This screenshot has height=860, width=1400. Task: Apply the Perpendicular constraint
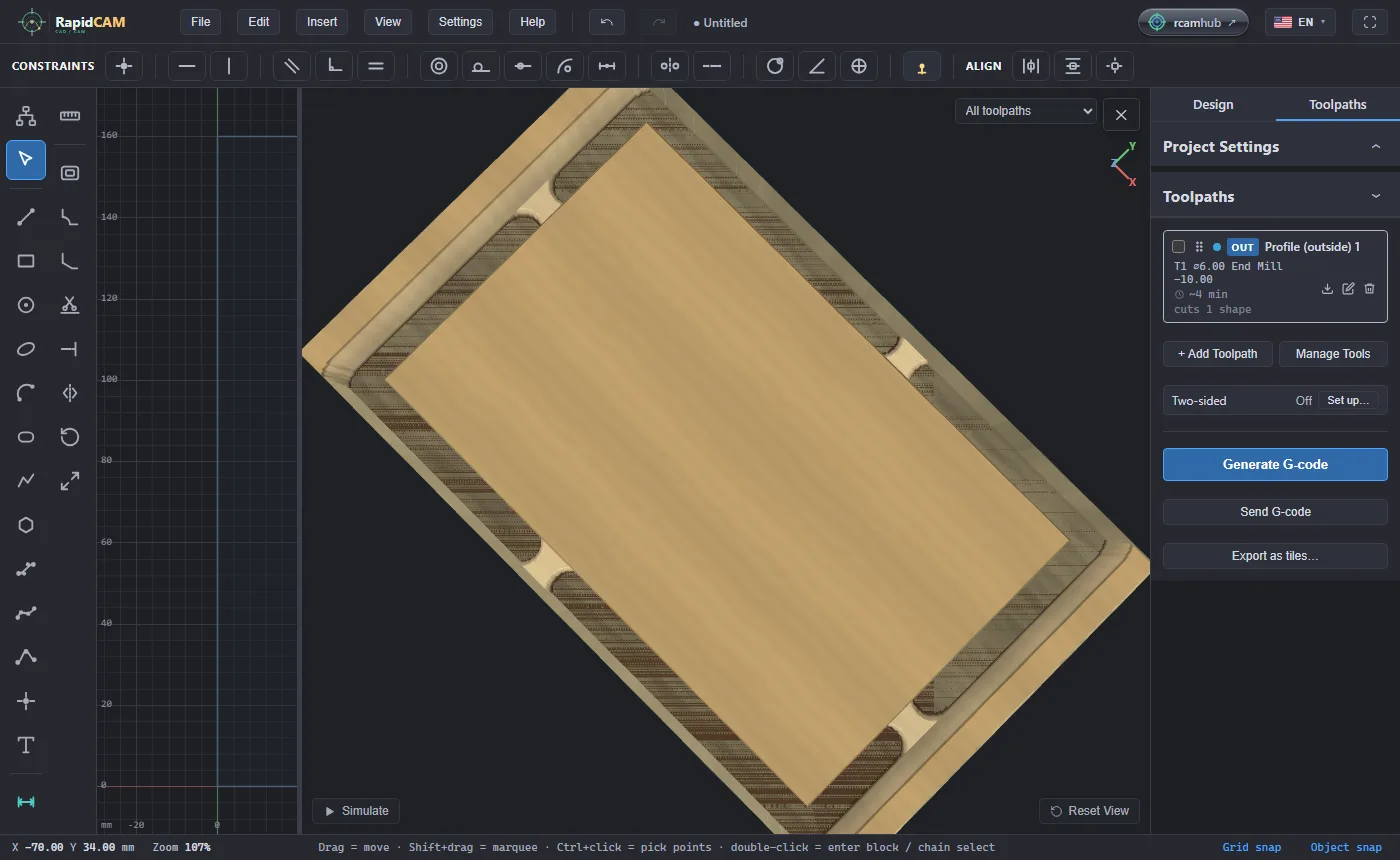click(x=334, y=66)
